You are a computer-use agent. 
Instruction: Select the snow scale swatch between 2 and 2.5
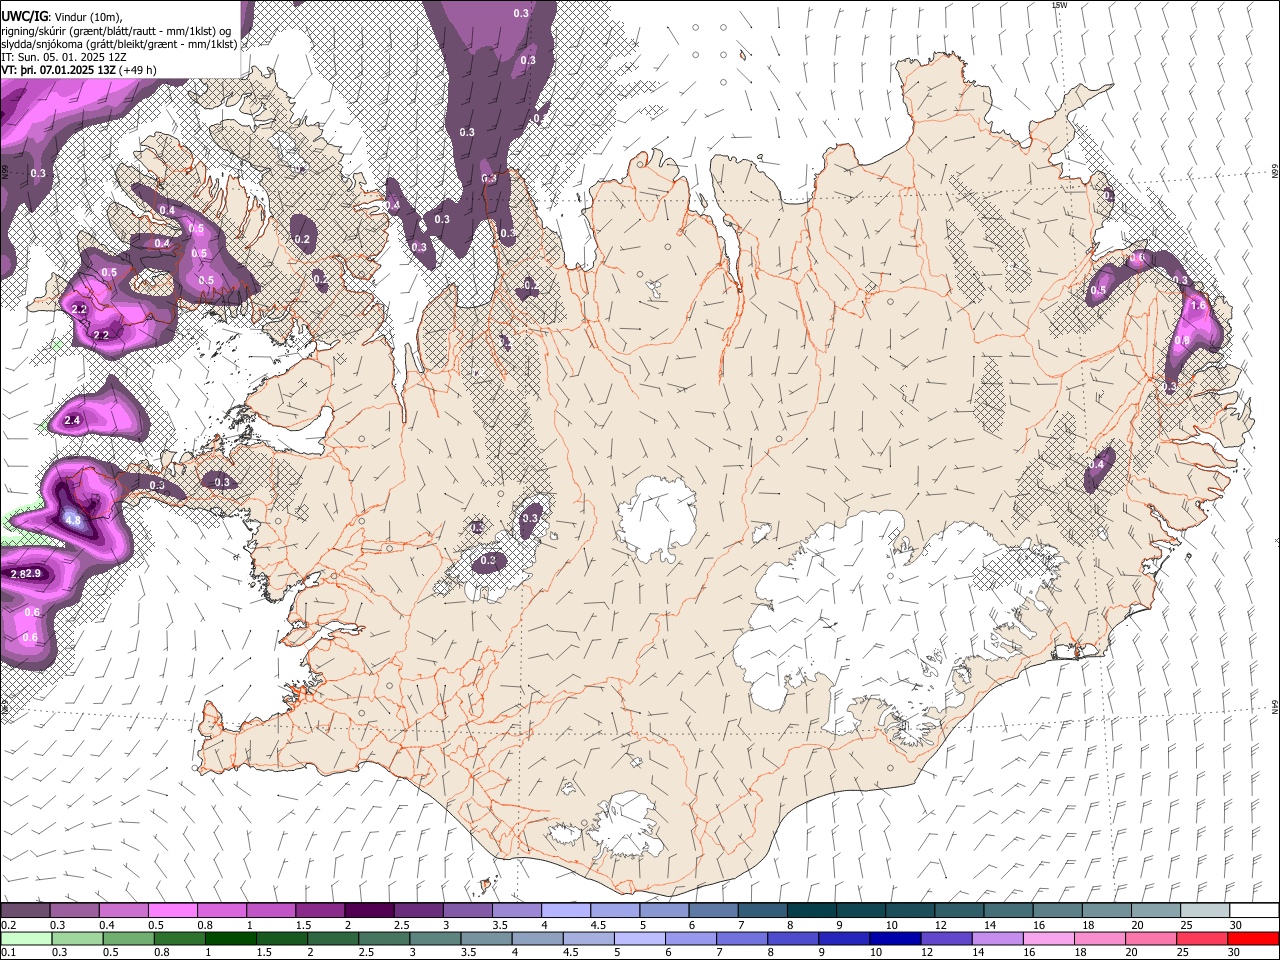(369, 911)
